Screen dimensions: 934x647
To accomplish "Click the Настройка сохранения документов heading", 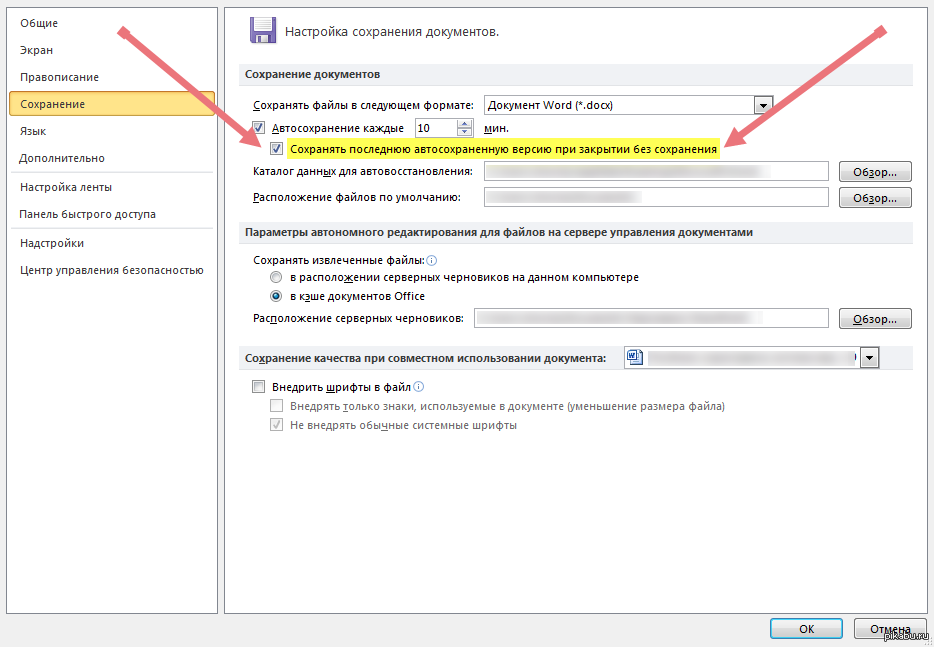I will click(392, 32).
